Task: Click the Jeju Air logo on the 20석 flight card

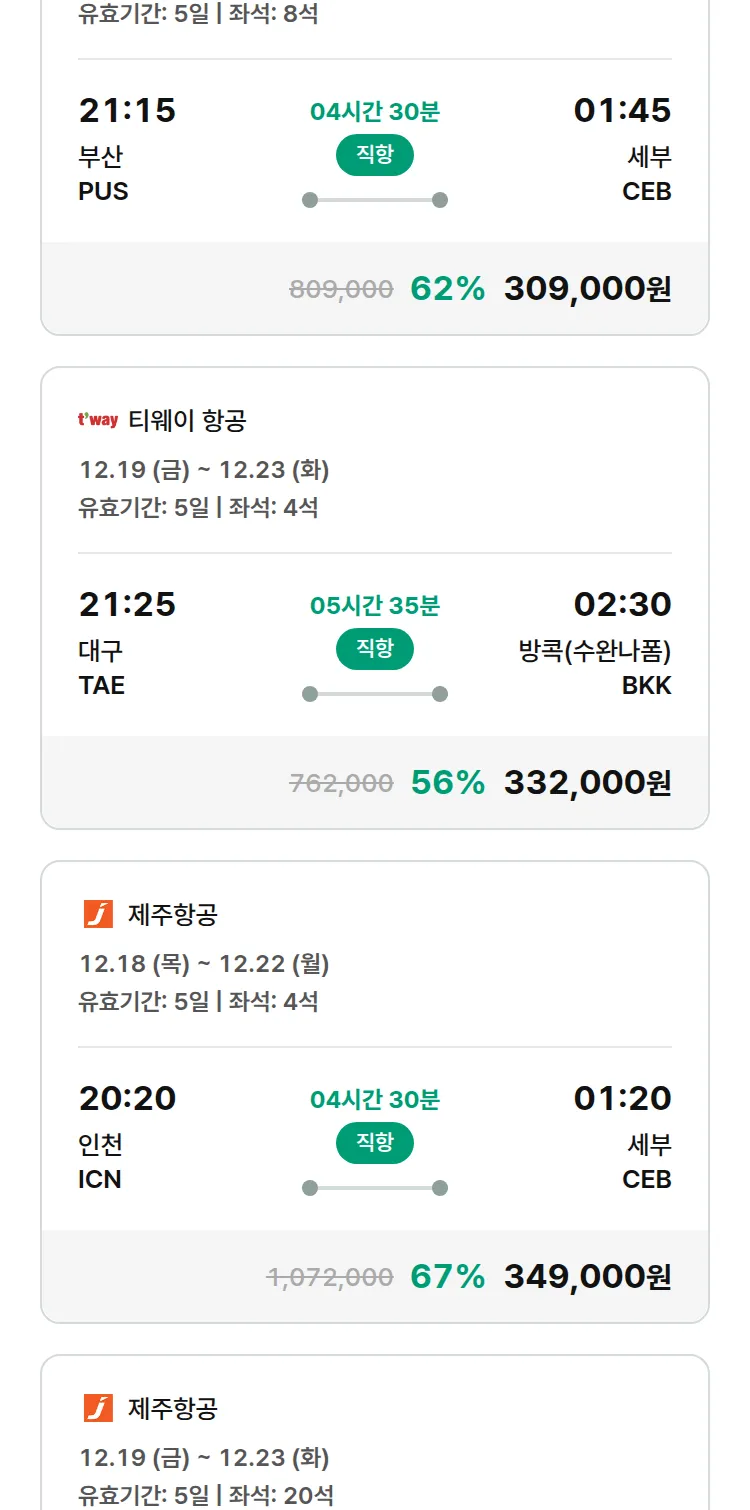Action: pos(98,1408)
